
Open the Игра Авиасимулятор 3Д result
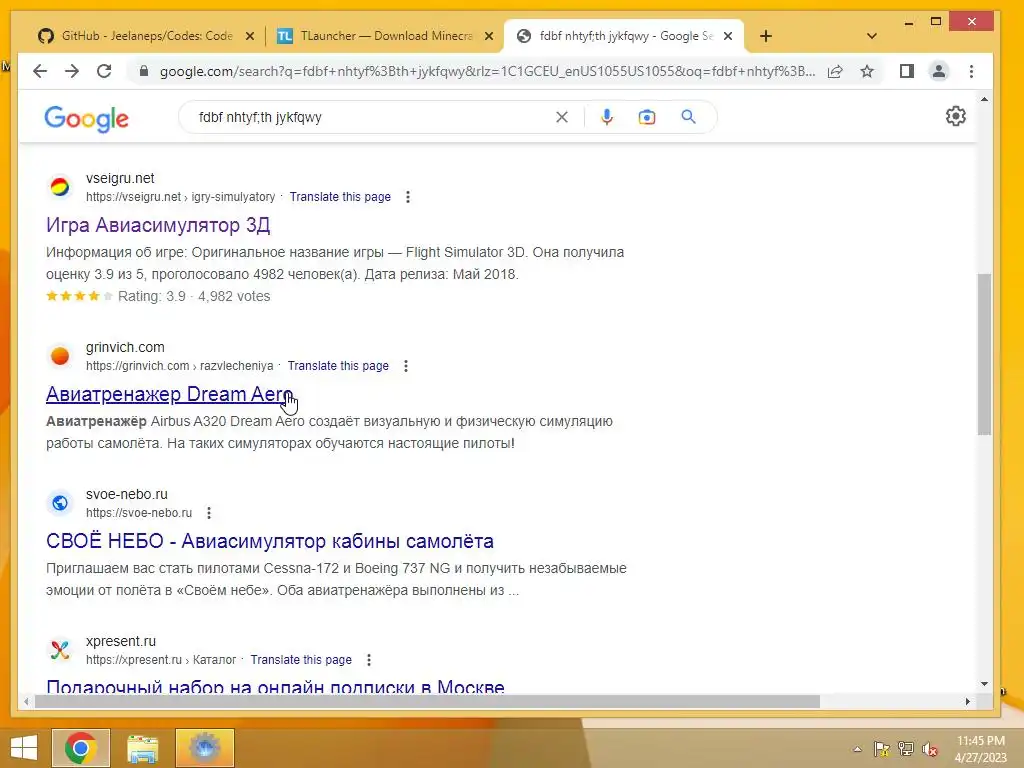point(158,225)
